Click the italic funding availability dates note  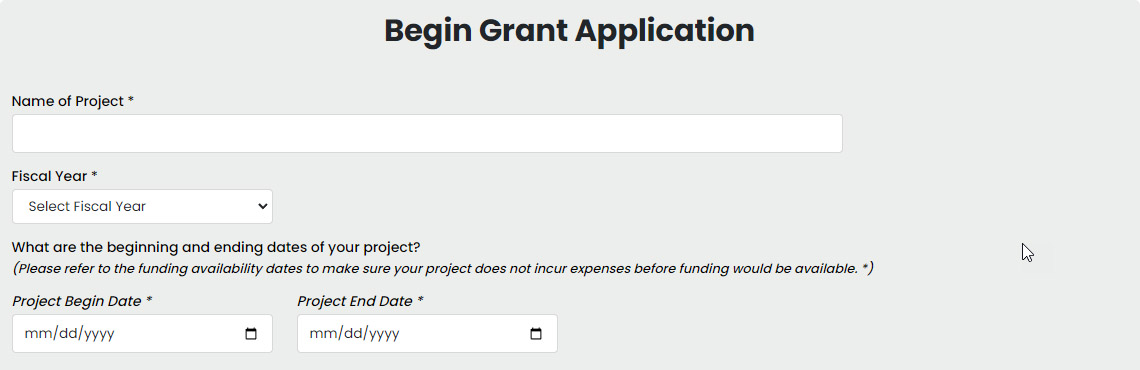pyautogui.click(x=443, y=269)
